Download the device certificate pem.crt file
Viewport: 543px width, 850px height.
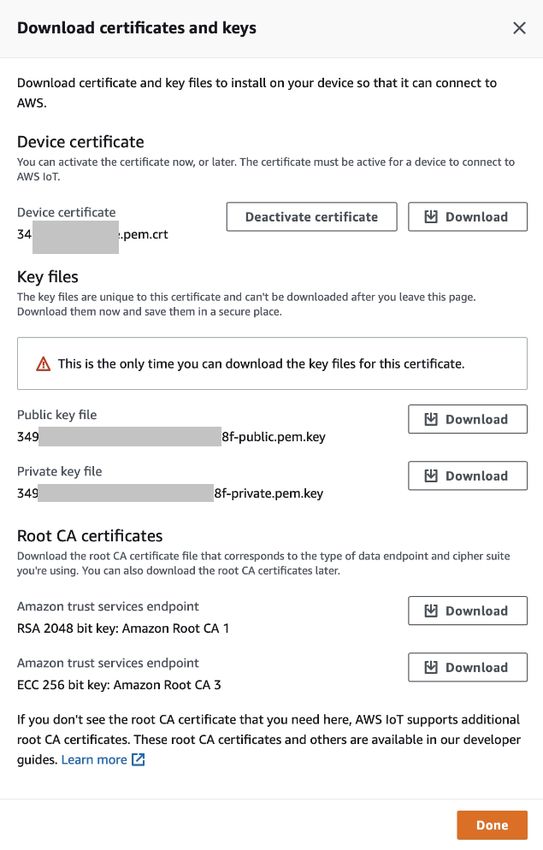point(468,217)
